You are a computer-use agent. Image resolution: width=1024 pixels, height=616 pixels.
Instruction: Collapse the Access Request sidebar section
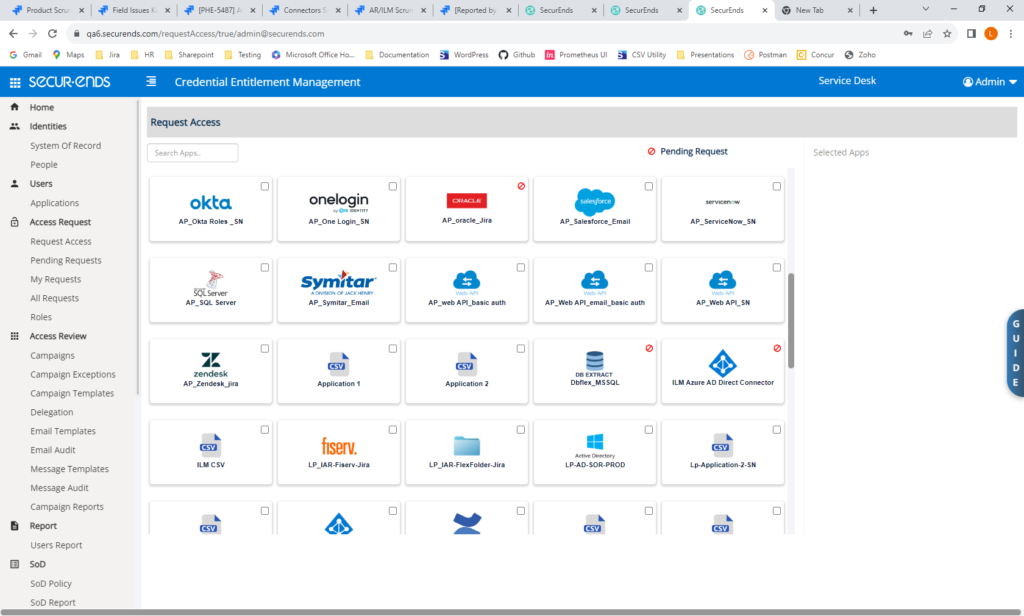point(60,222)
